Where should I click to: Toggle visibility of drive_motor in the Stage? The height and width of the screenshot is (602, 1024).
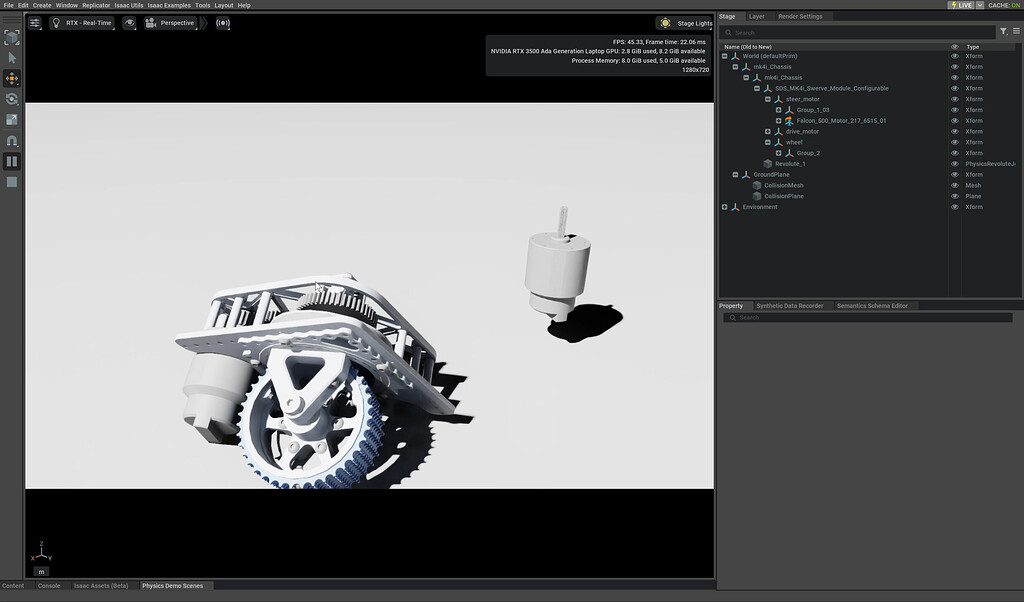[x=953, y=131]
